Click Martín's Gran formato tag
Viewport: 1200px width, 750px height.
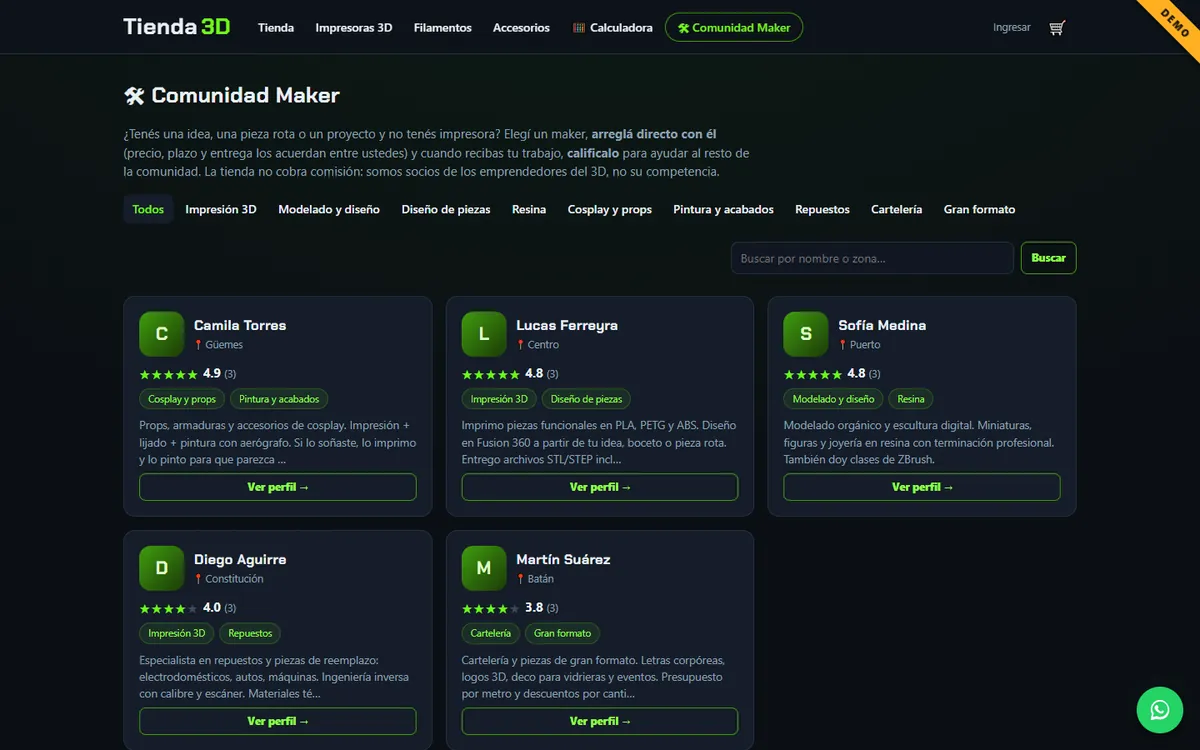tap(562, 633)
